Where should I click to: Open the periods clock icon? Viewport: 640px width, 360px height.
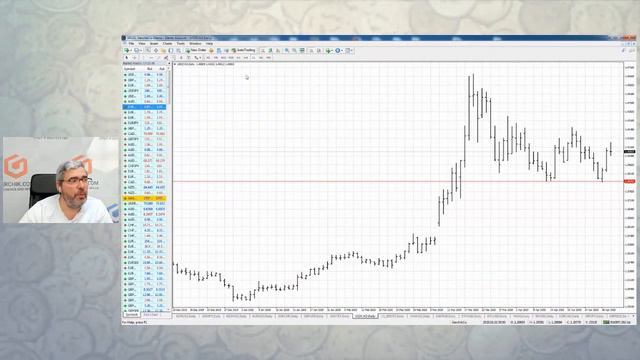coord(338,50)
